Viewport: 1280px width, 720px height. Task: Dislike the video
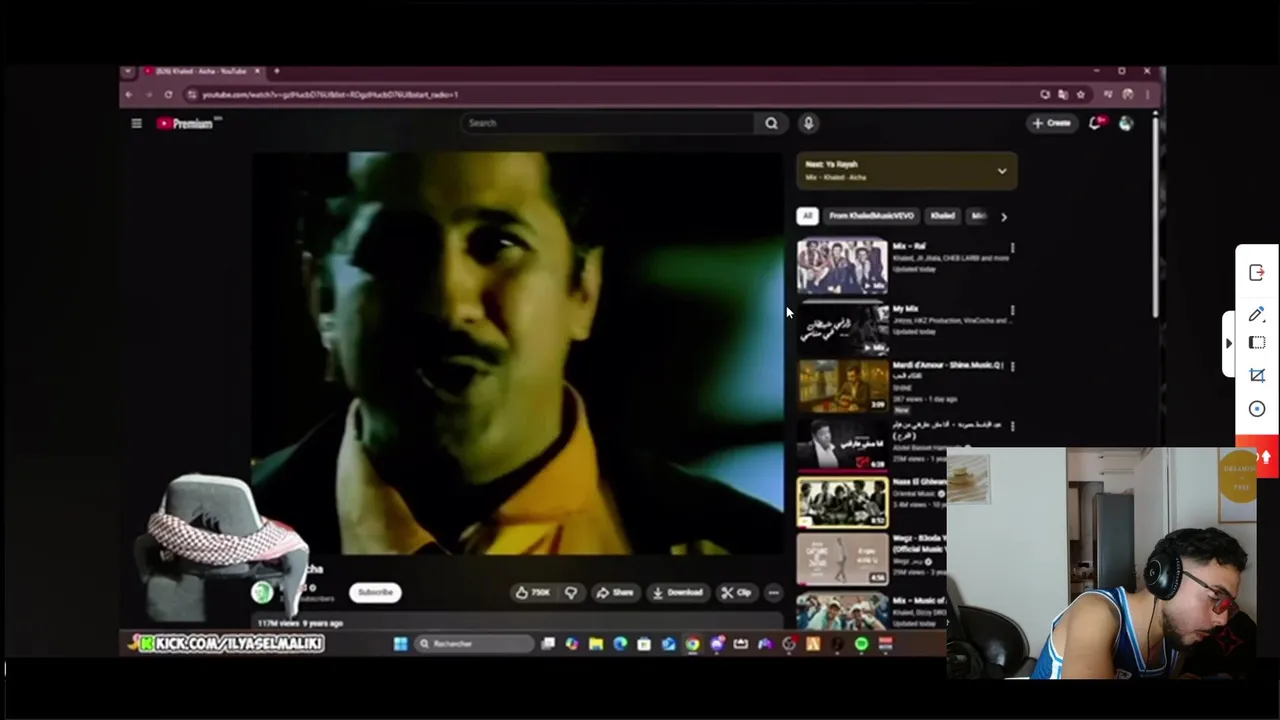pos(571,592)
